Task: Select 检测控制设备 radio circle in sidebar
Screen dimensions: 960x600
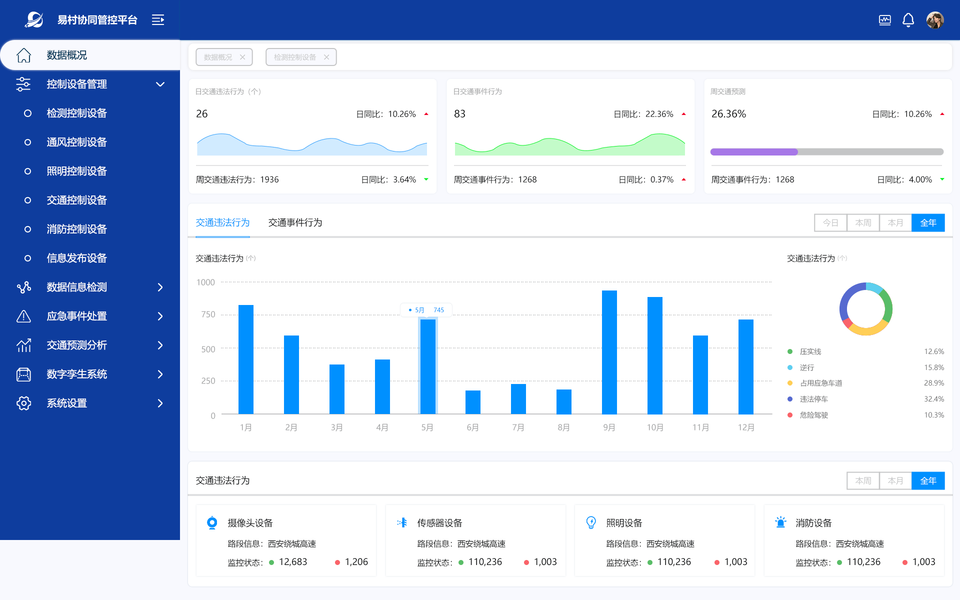Action: click(27, 113)
